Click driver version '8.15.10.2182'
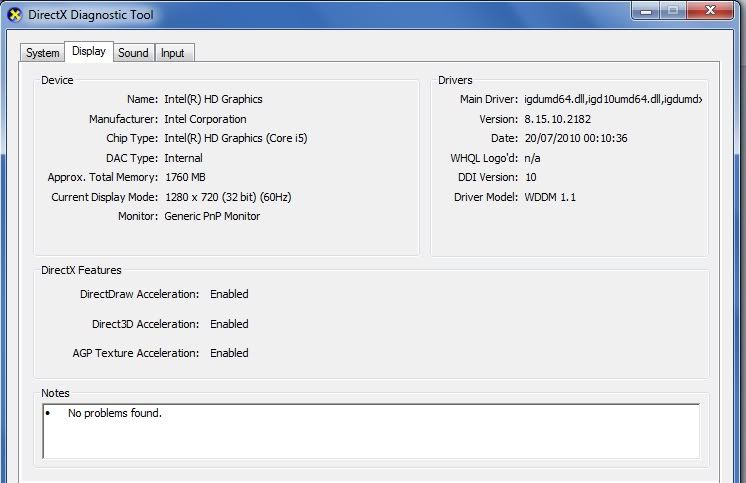The image size is (746, 483). click(557, 119)
